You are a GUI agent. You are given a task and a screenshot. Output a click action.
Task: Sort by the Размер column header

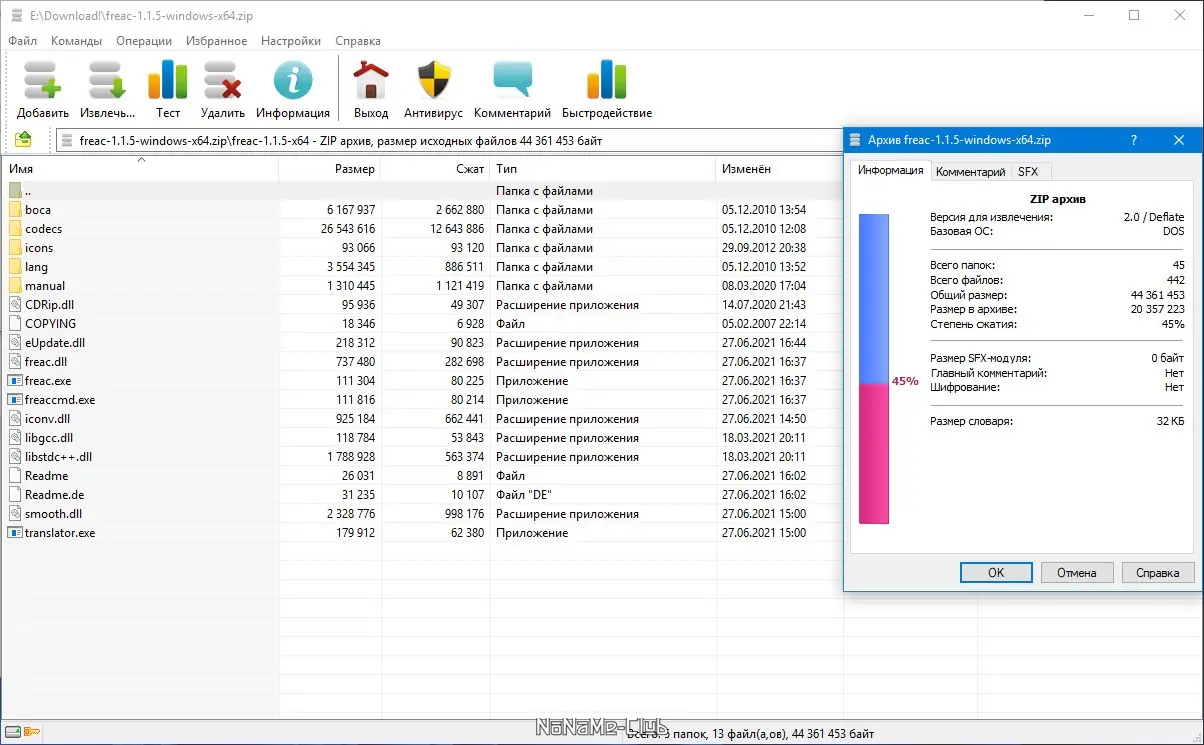pyautogui.click(x=329, y=169)
